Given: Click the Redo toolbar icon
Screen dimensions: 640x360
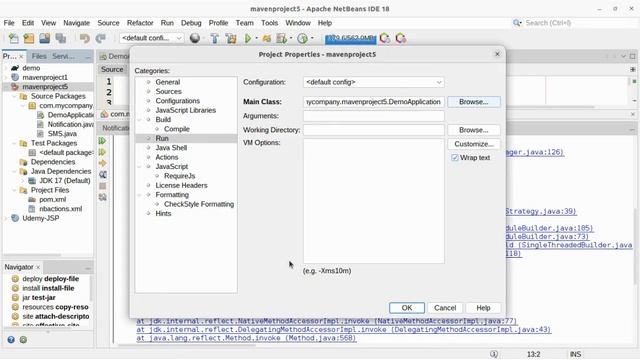Looking at the screenshot, I should (x=100, y=38).
